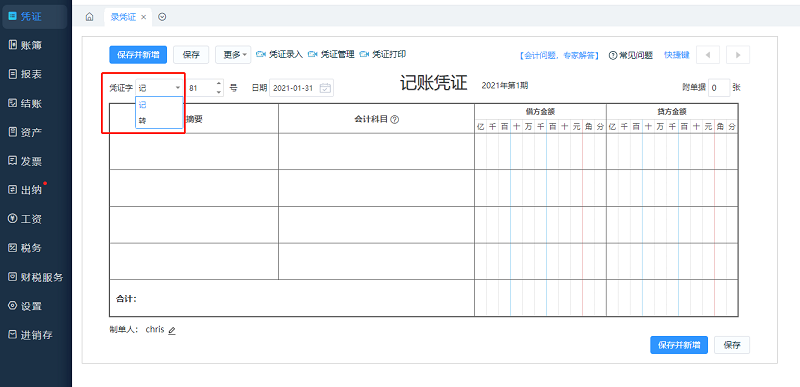The image size is (800, 387).
Task: Open 会计问题，专家解答 link
Action: pos(559,56)
